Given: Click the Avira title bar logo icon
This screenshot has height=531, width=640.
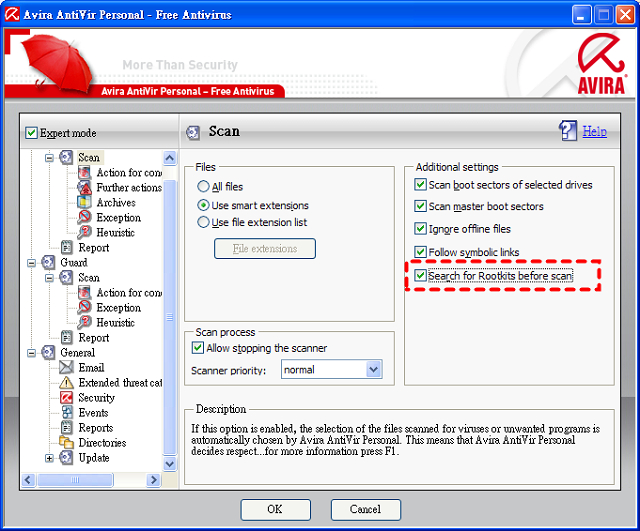Looking at the screenshot, I should pos(12,15).
